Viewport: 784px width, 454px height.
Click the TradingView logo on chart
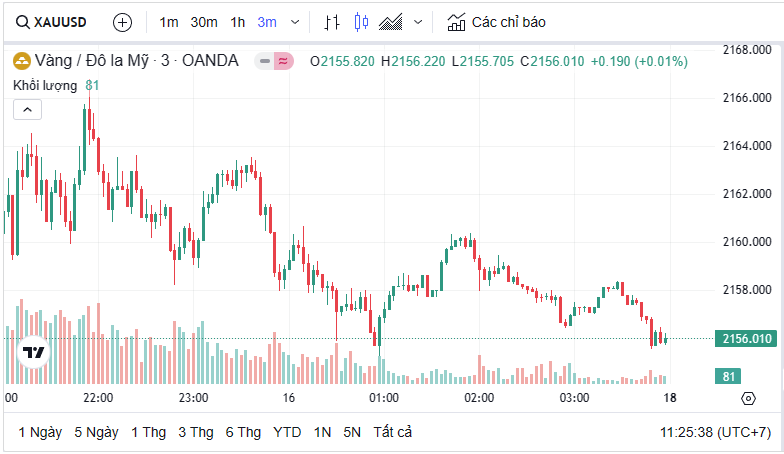coord(33,351)
